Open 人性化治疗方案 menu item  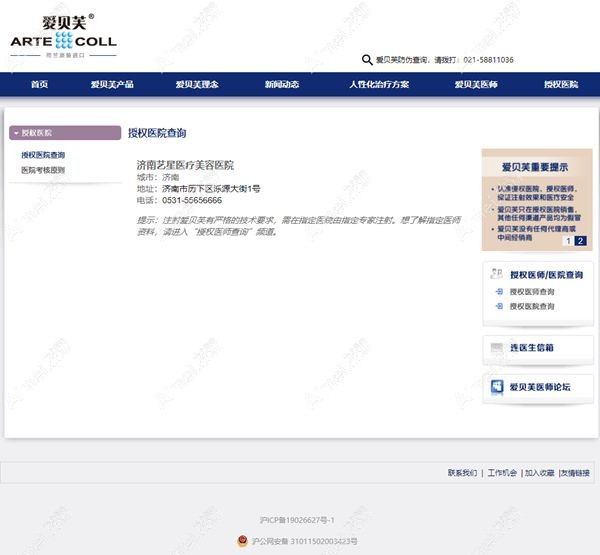379,85
